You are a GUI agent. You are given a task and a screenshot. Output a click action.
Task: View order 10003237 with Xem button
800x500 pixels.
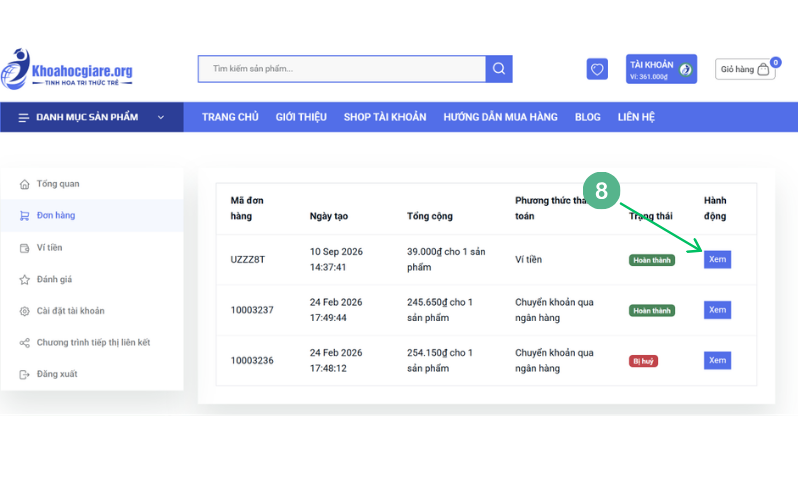point(717,310)
